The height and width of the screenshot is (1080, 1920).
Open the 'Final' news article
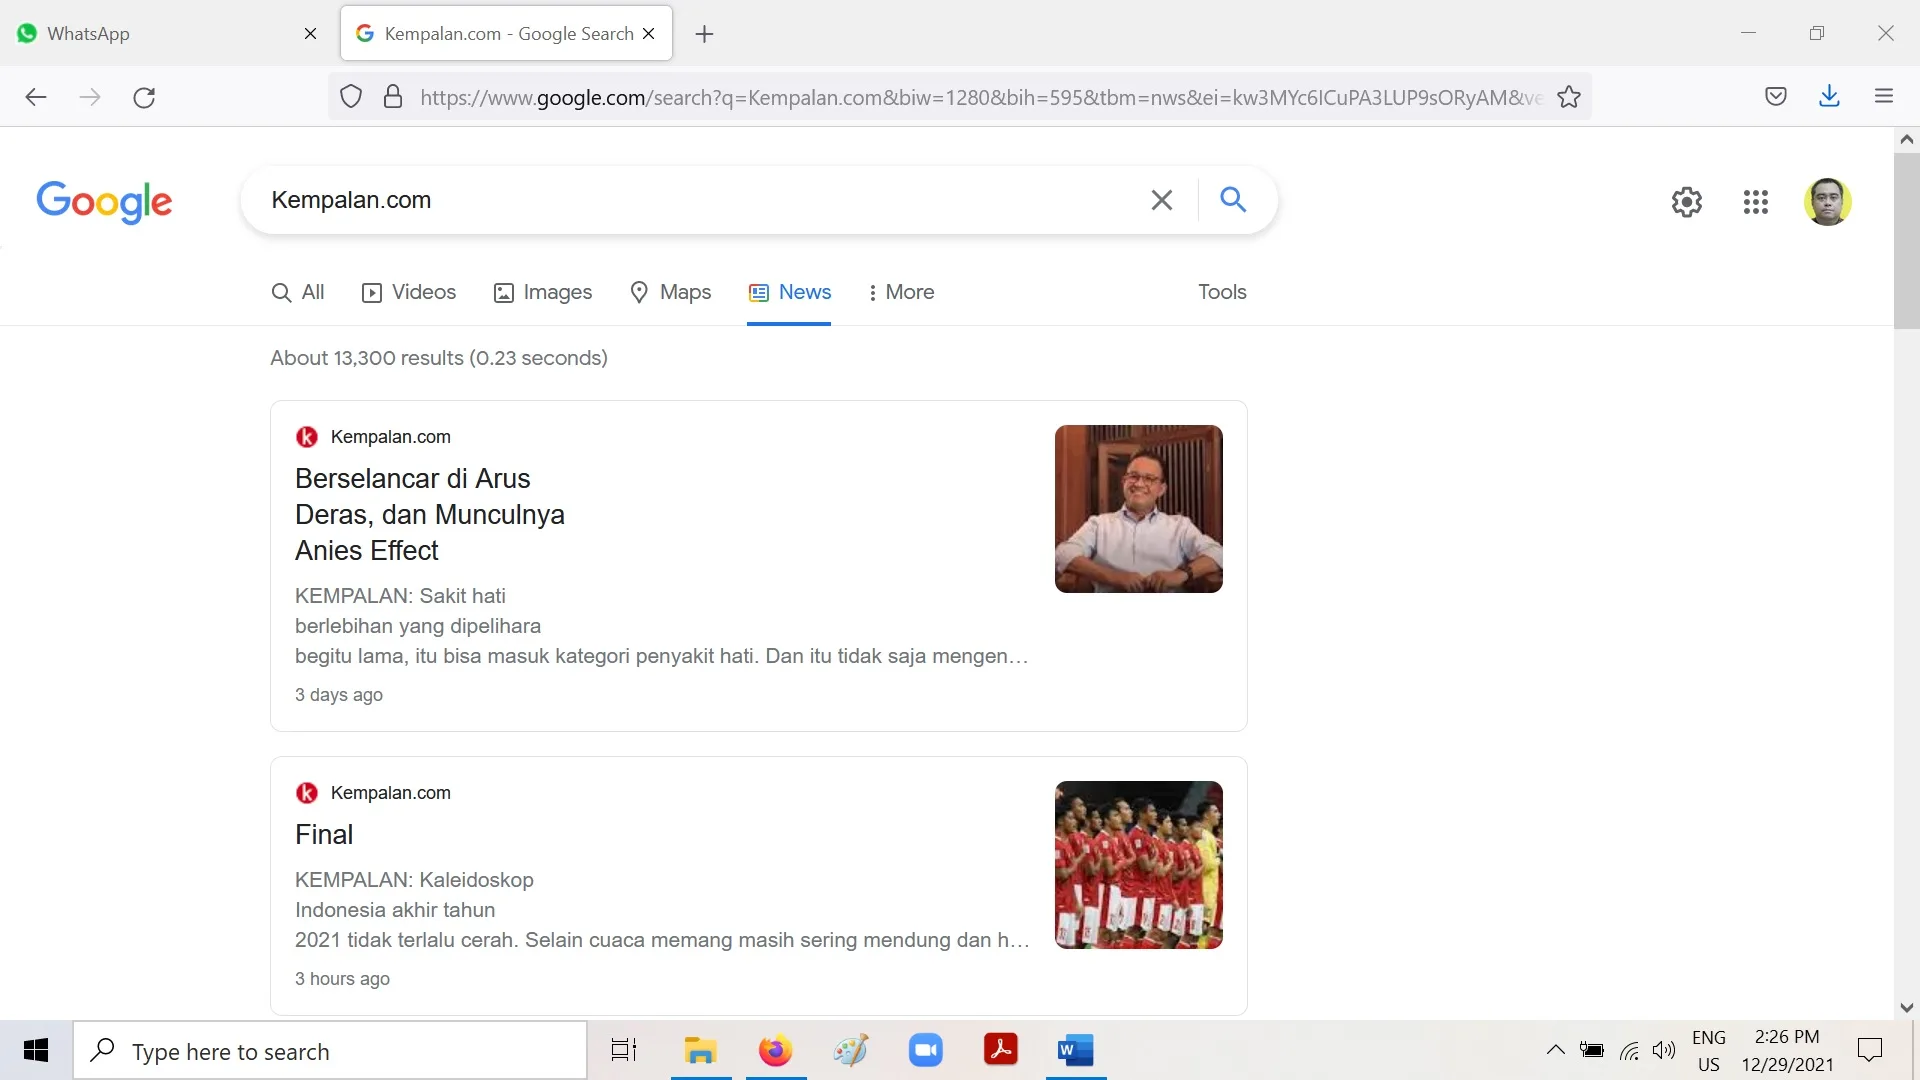click(x=324, y=834)
